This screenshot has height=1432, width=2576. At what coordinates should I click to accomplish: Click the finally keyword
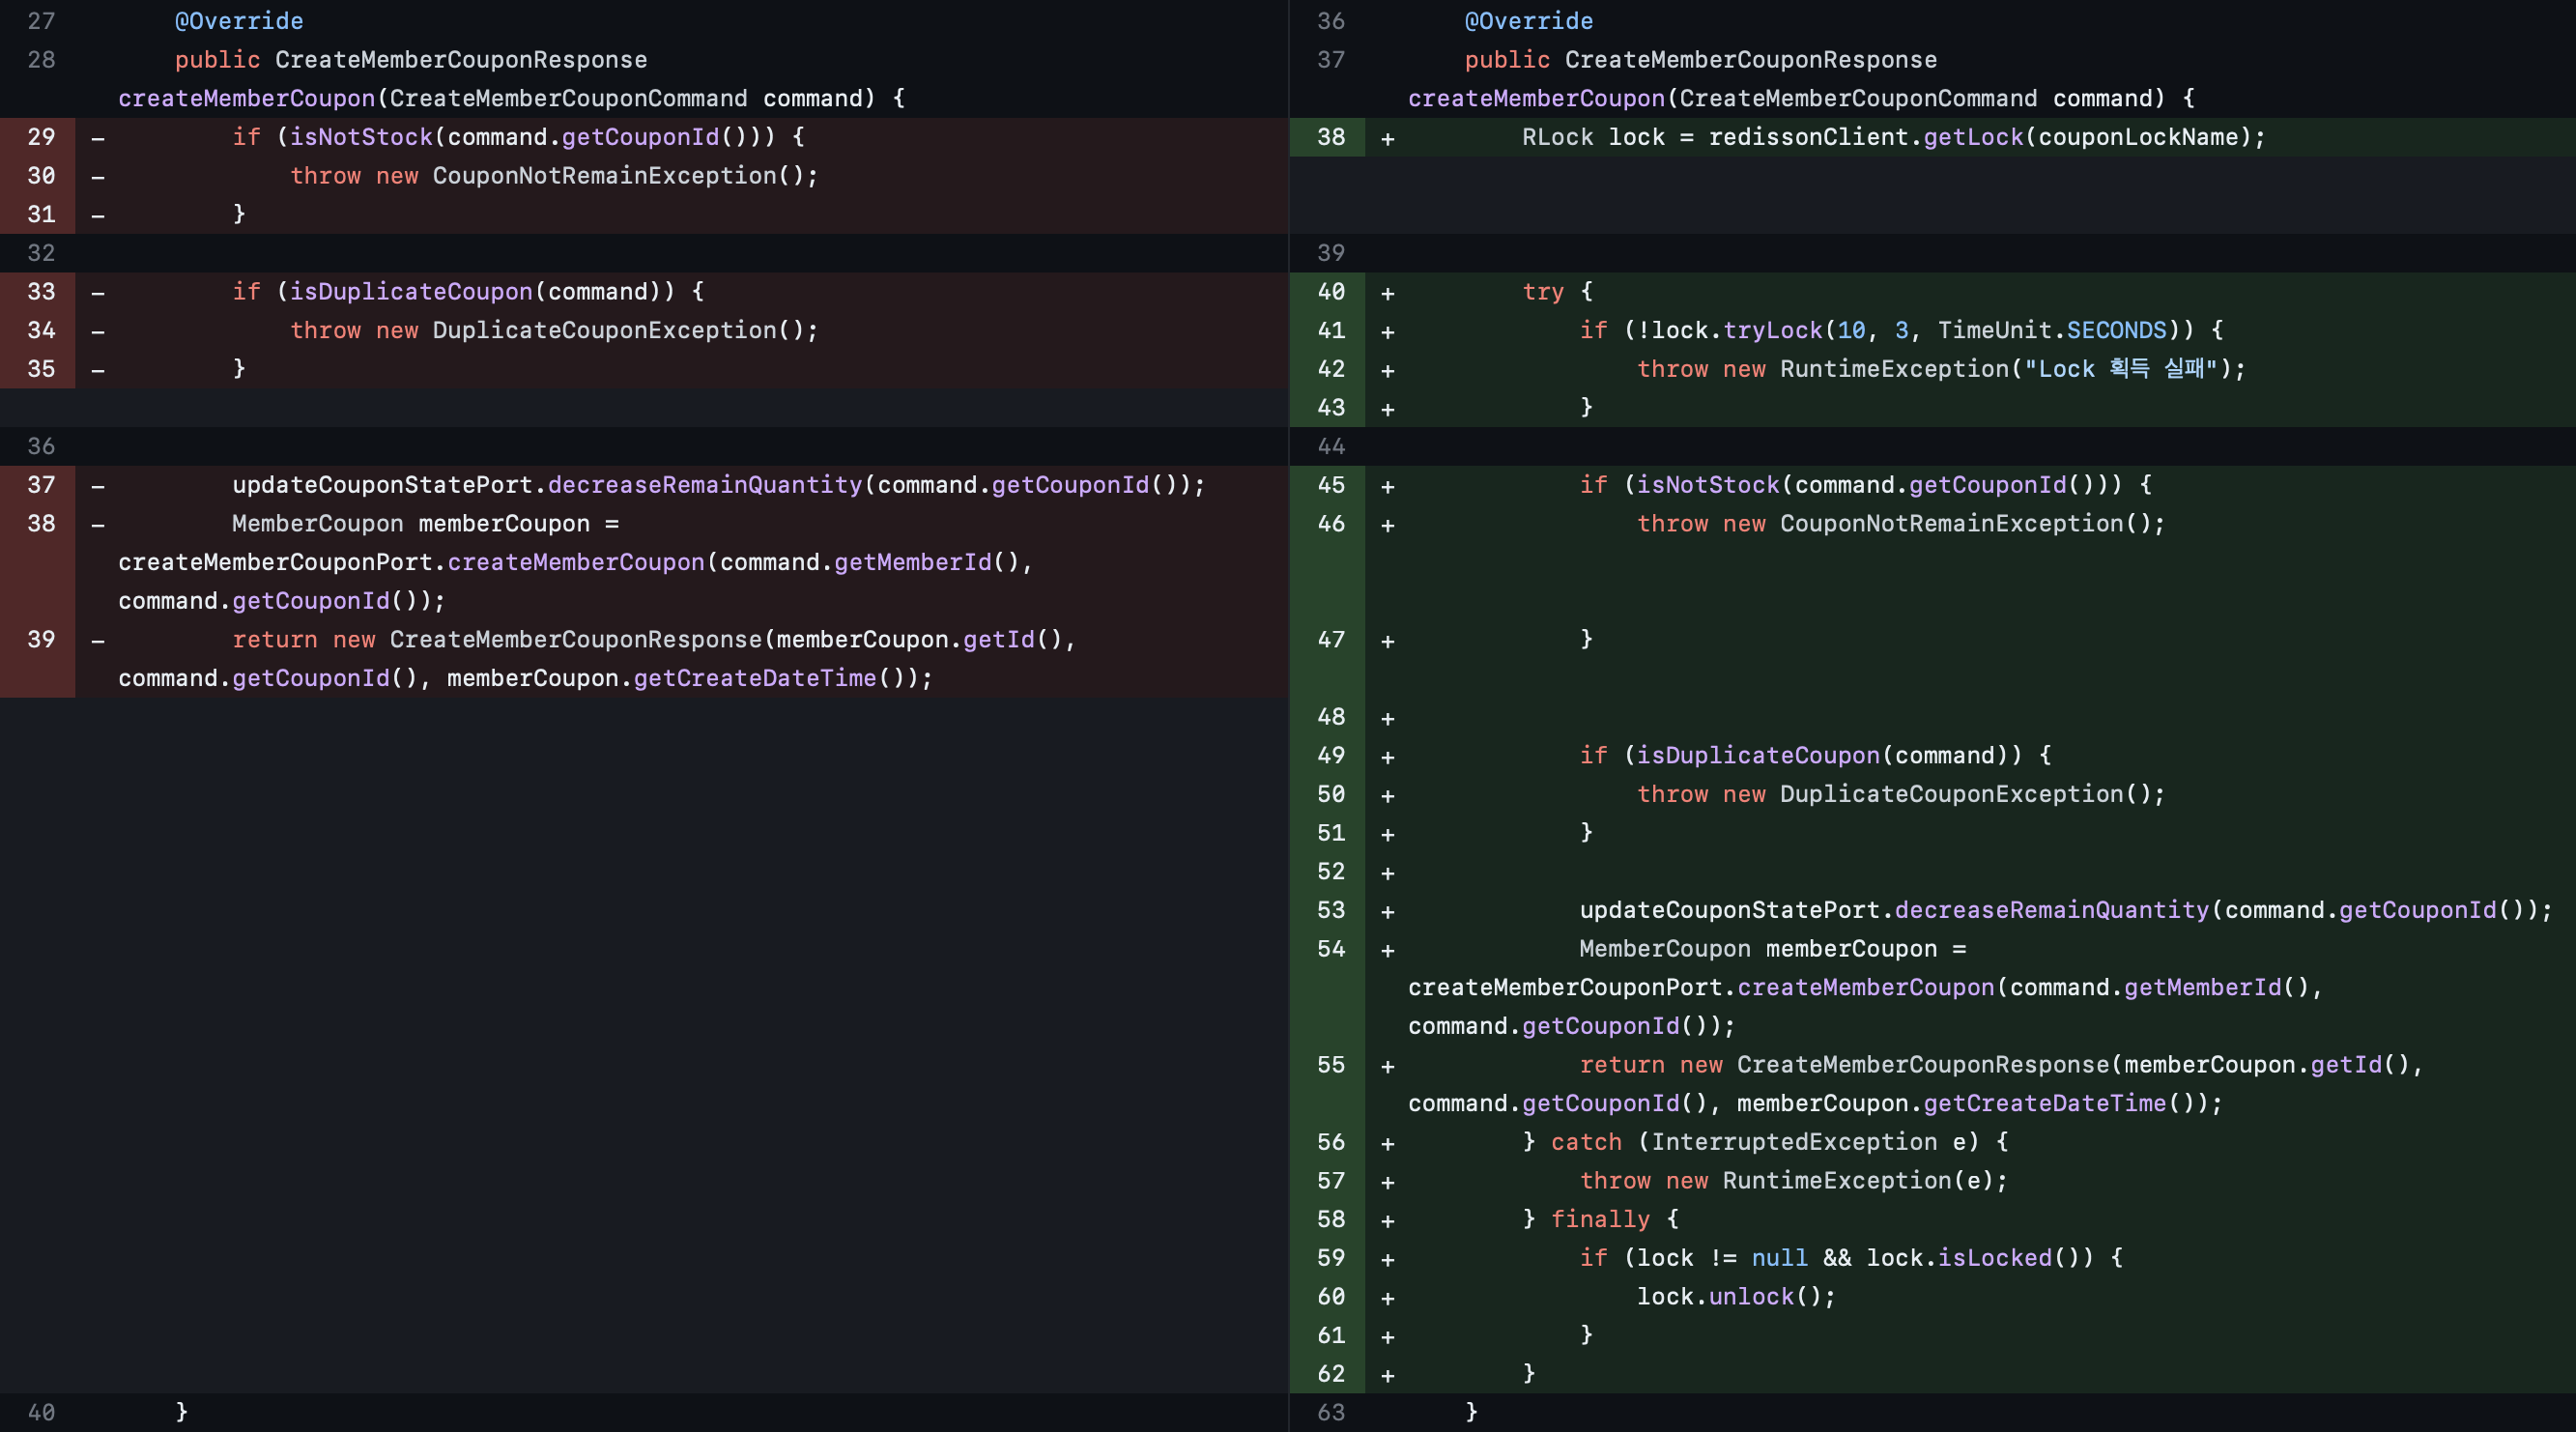point(1599,1220)
